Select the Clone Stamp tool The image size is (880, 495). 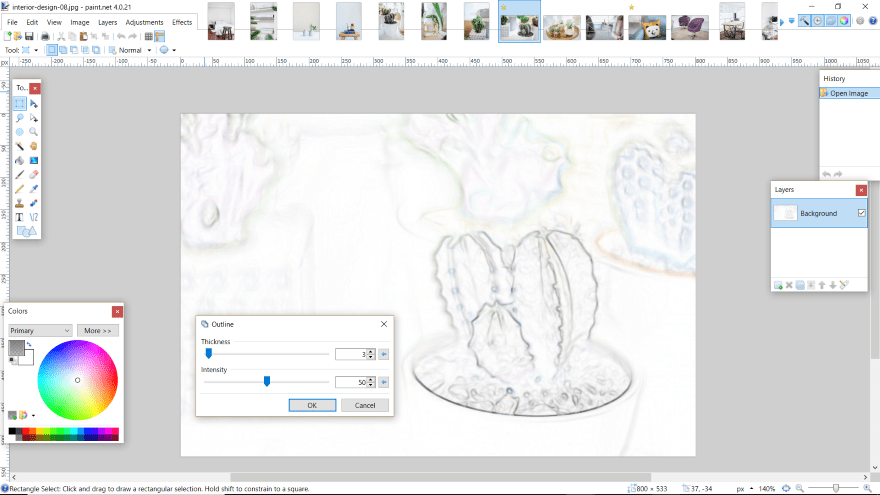(x=20, y=202)
